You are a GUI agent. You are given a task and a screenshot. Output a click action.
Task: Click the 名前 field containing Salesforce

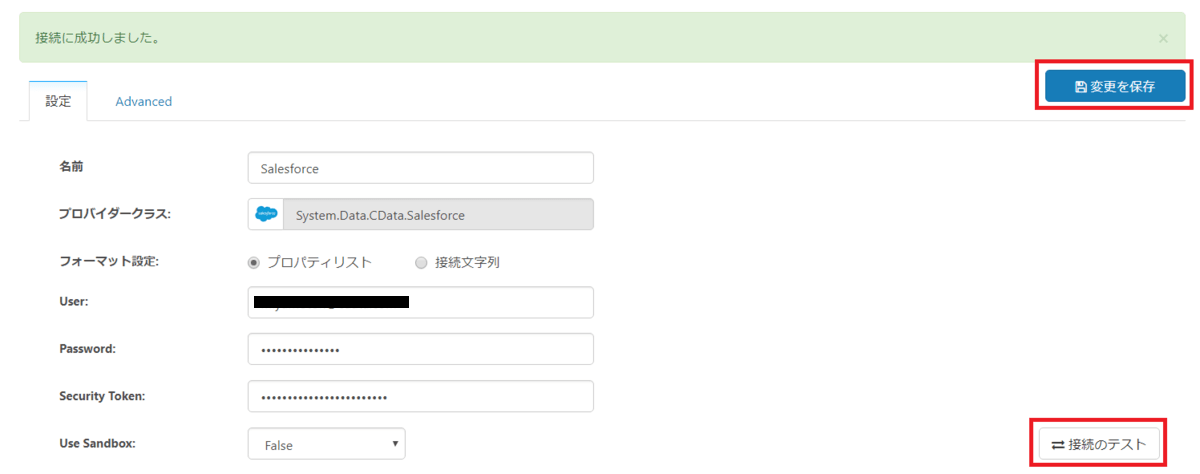(x=420, y=168)
